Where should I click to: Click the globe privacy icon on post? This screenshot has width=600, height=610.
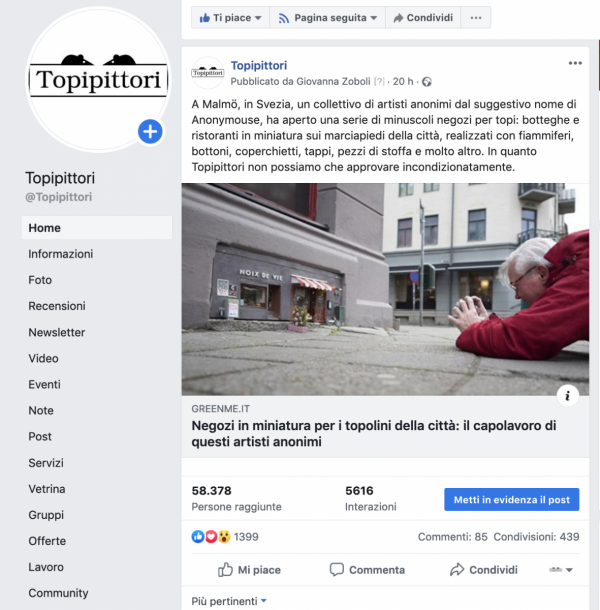pos(427,82)
